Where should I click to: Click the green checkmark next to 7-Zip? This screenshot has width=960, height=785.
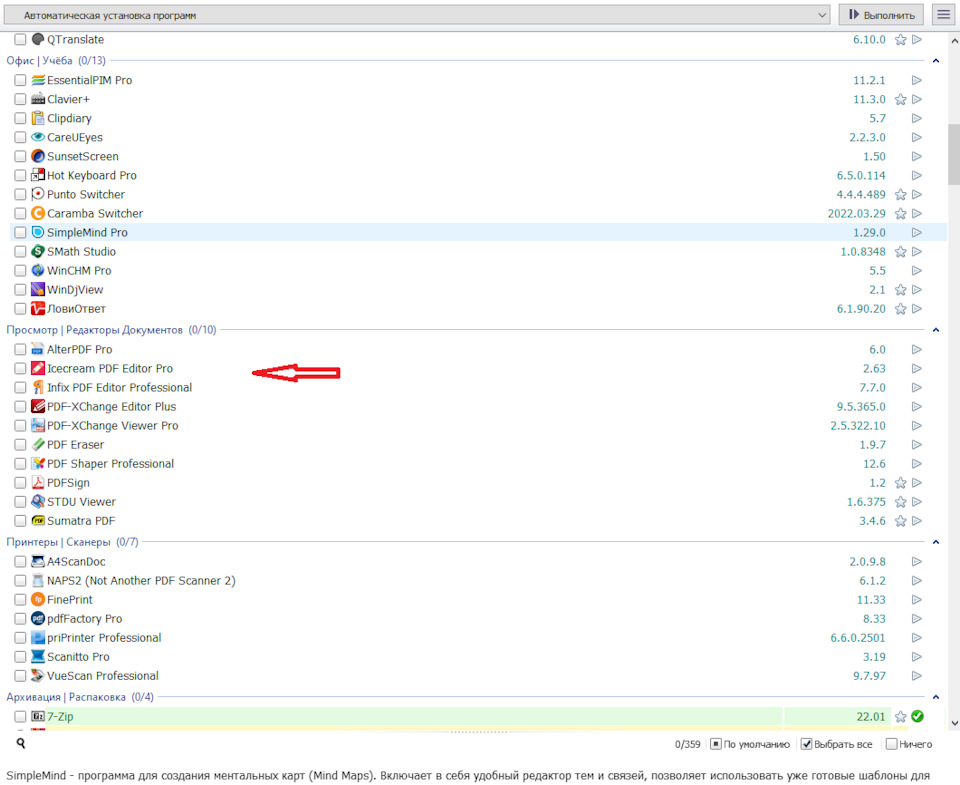click(x=917, y=716)
